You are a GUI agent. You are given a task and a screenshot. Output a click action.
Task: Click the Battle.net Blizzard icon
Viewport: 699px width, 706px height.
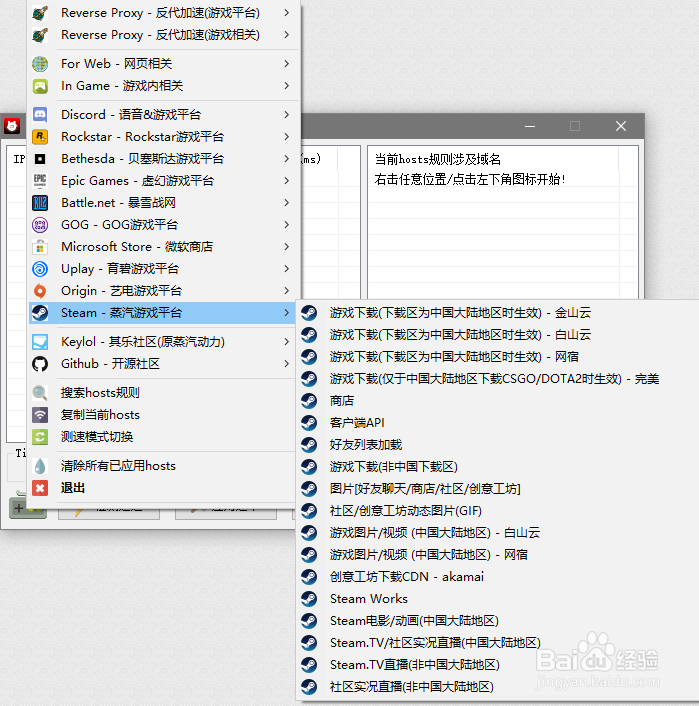[40, 203]
